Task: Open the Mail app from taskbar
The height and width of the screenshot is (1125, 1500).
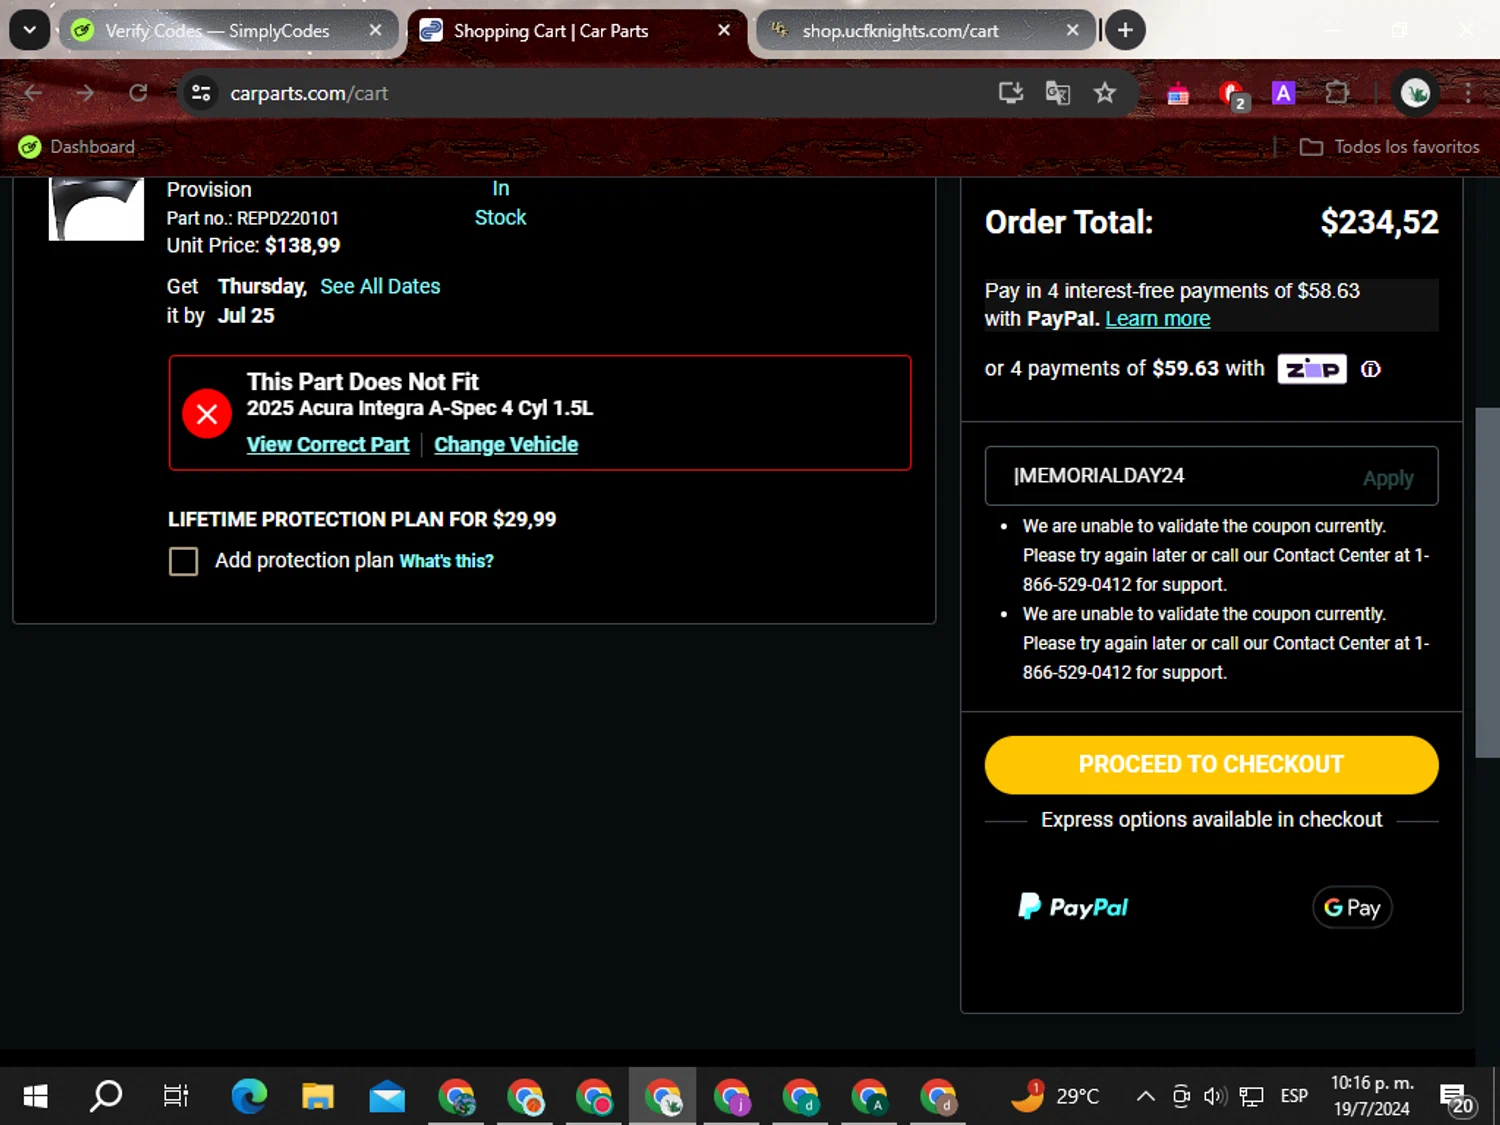Action: coord(387,1096)
